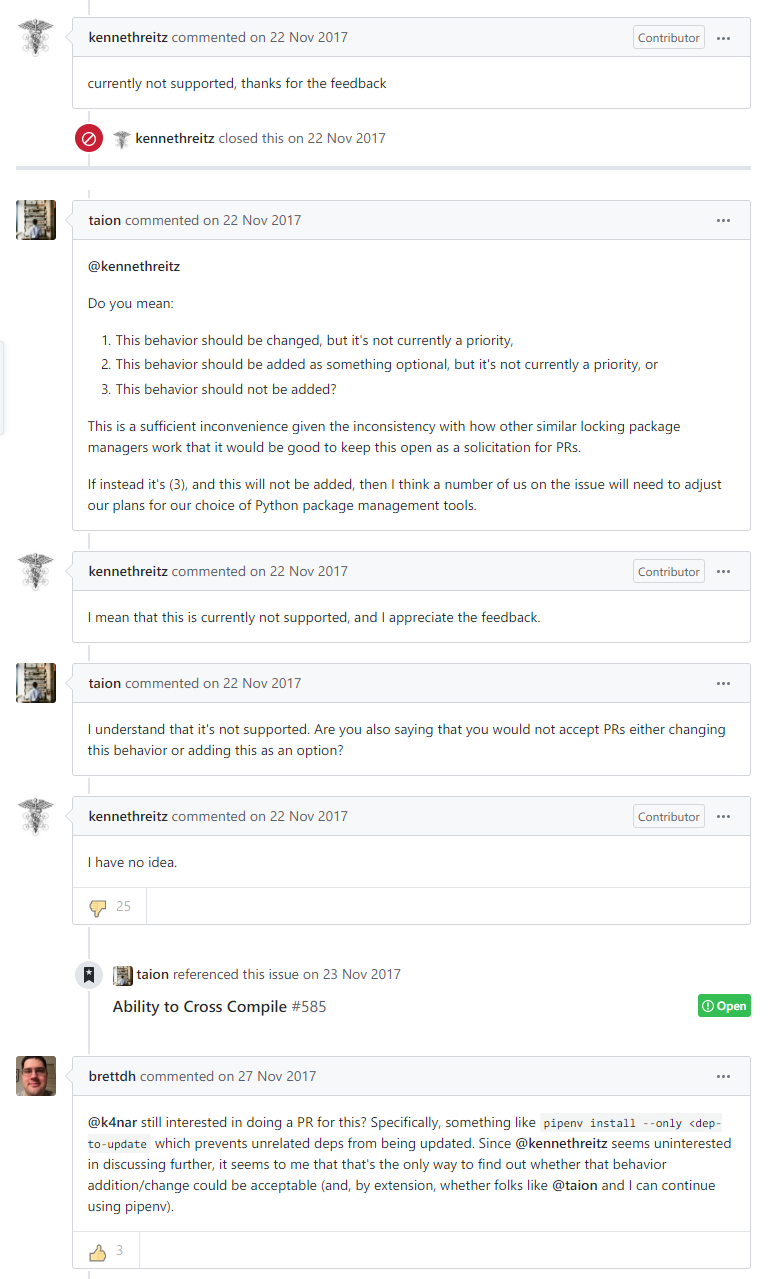Expand the options menu on taion's 'Do you mean' comment
768x1279 pixels.
coord(723,221)
